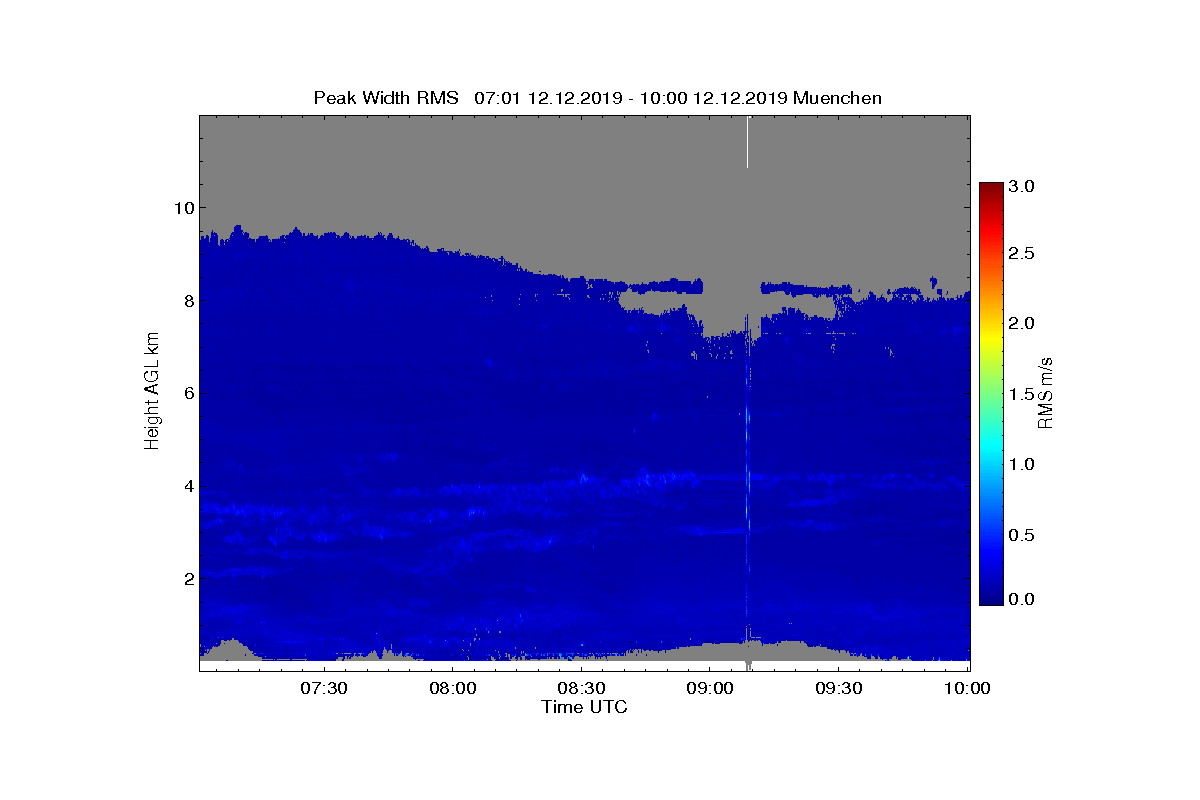Click the height tick label 6
This screenshot has height=800, width=1200.
(187, 393)
